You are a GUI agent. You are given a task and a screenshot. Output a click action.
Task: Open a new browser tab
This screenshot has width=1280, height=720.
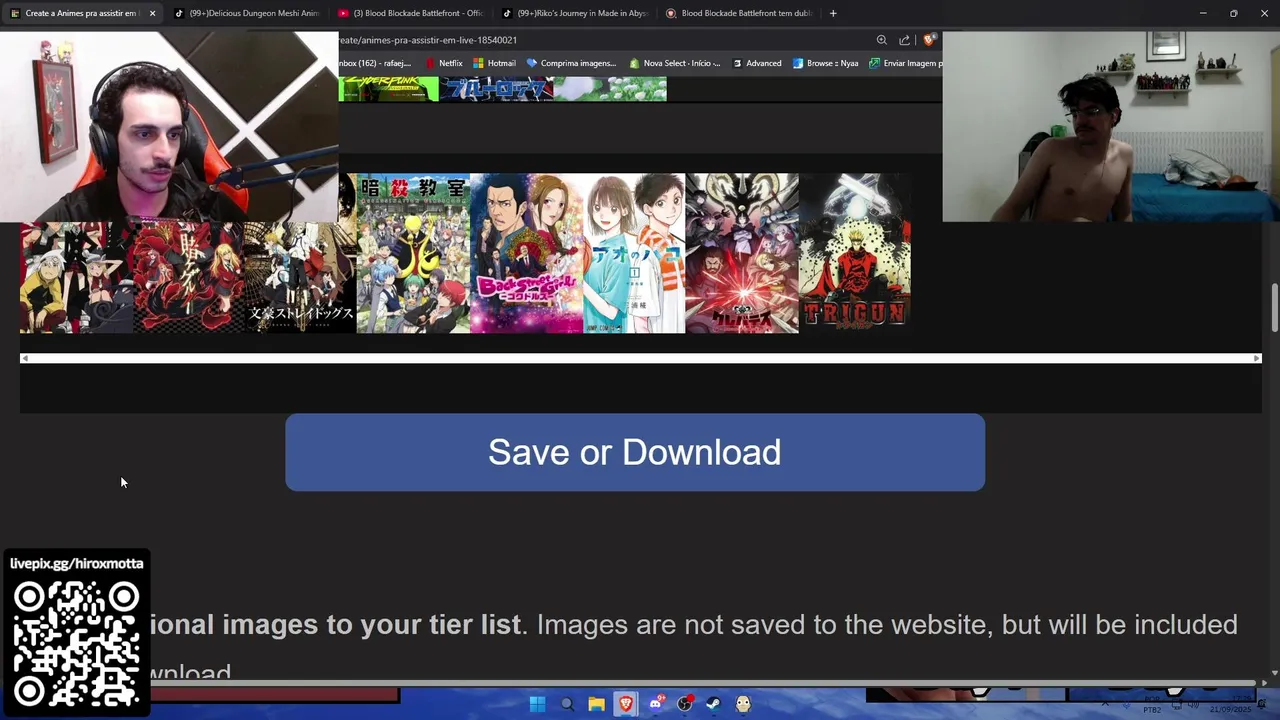click(x=832, y=13)
